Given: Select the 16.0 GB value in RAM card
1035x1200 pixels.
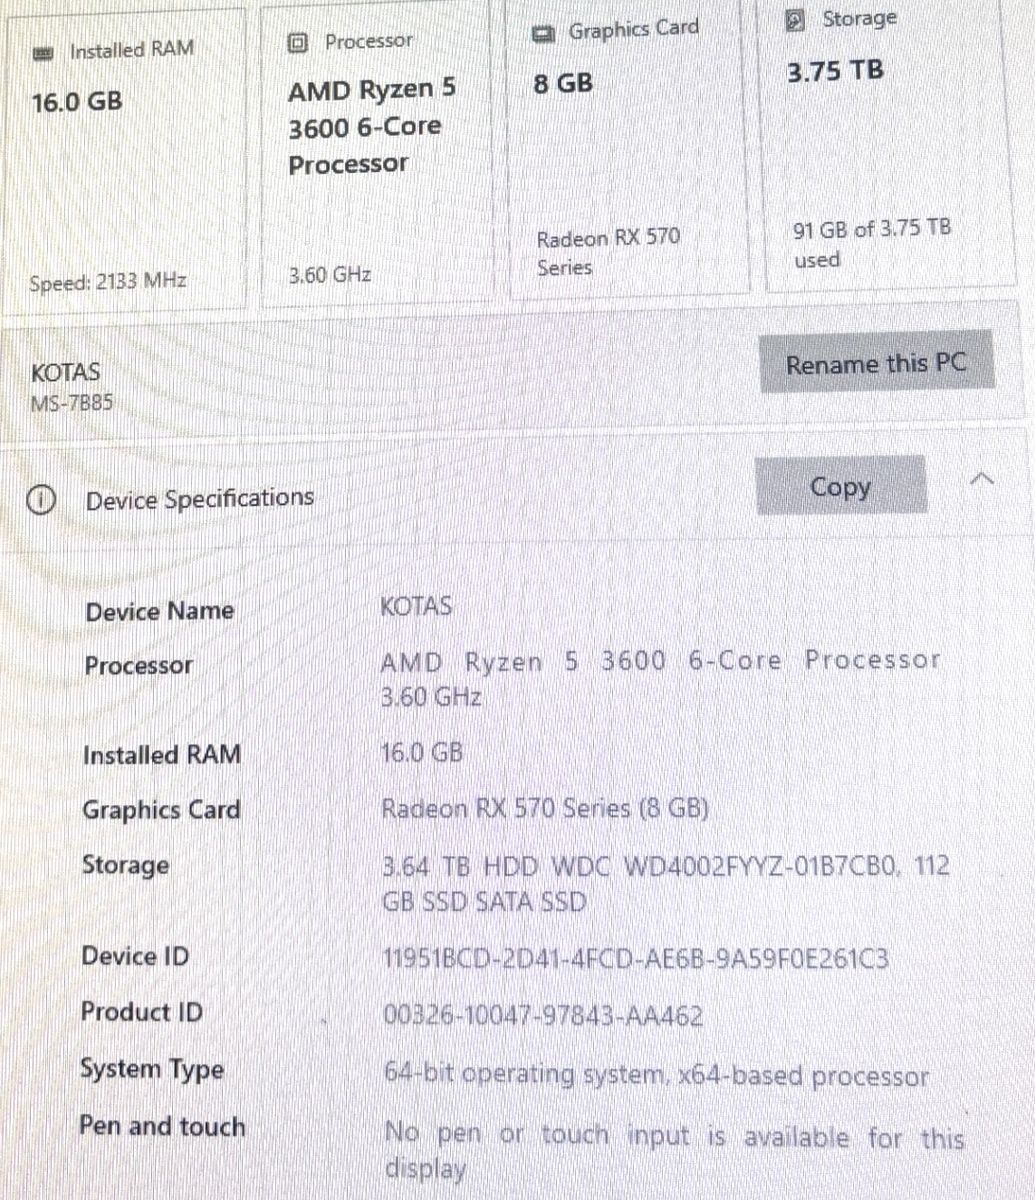Looking at the screenshot, I should (77, 102).
